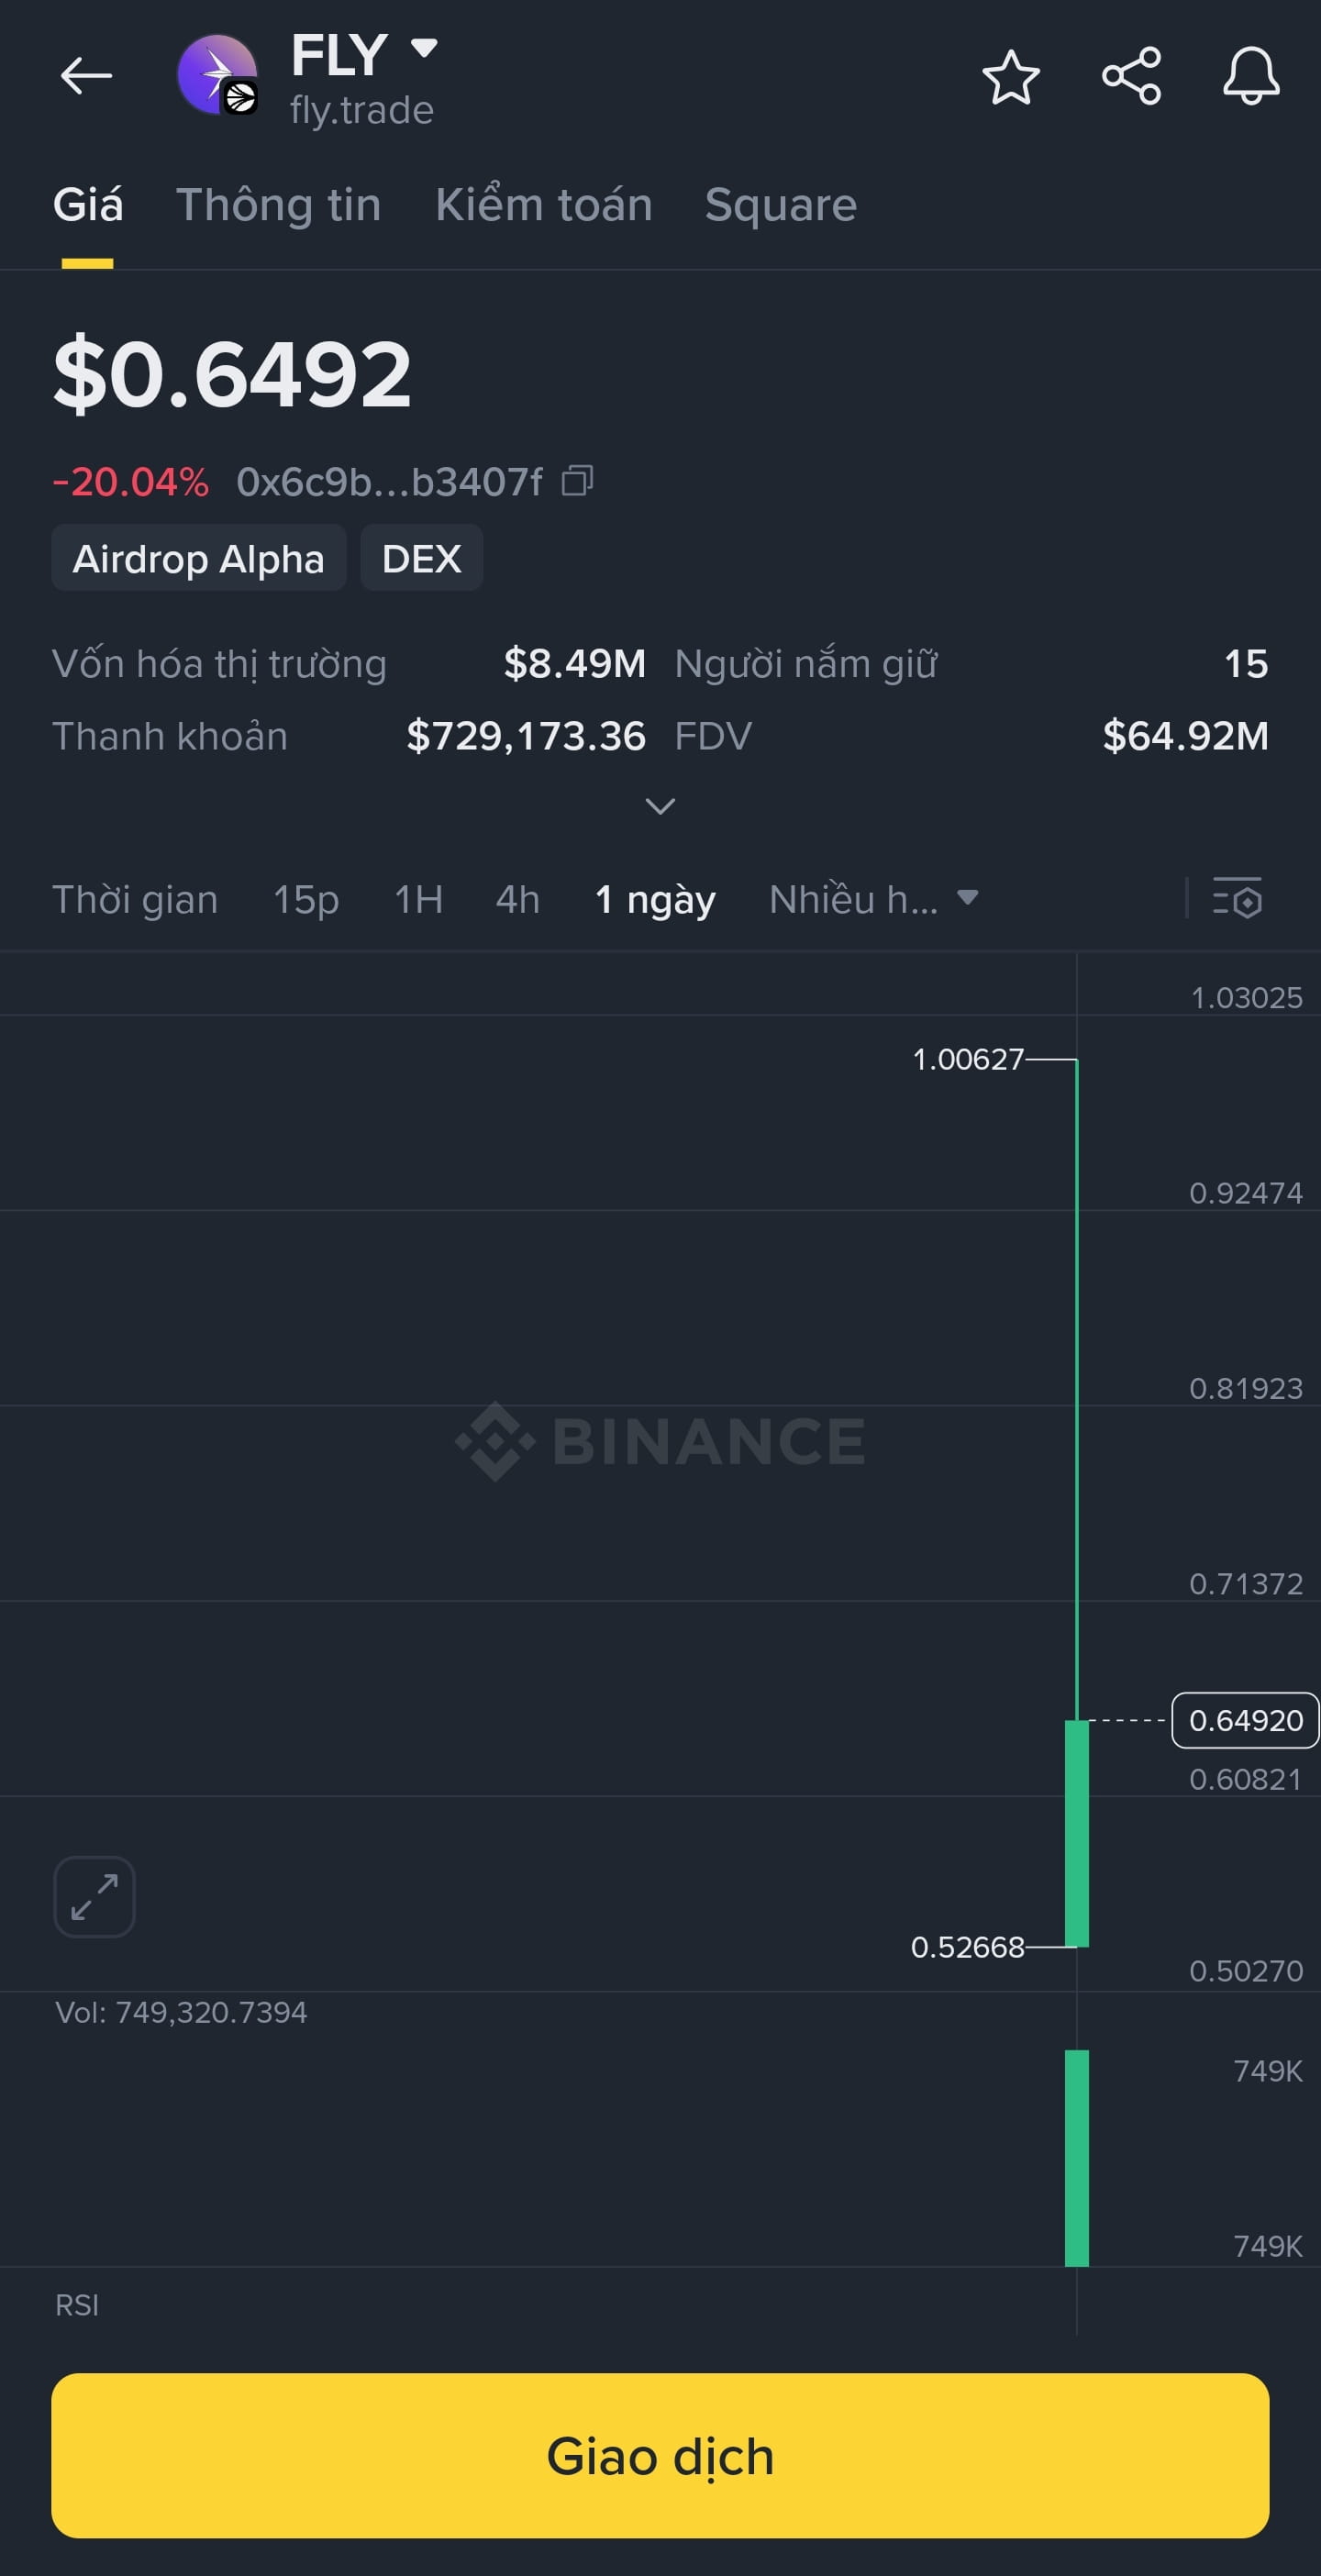Open the Square tab

[x=780, y=205]
